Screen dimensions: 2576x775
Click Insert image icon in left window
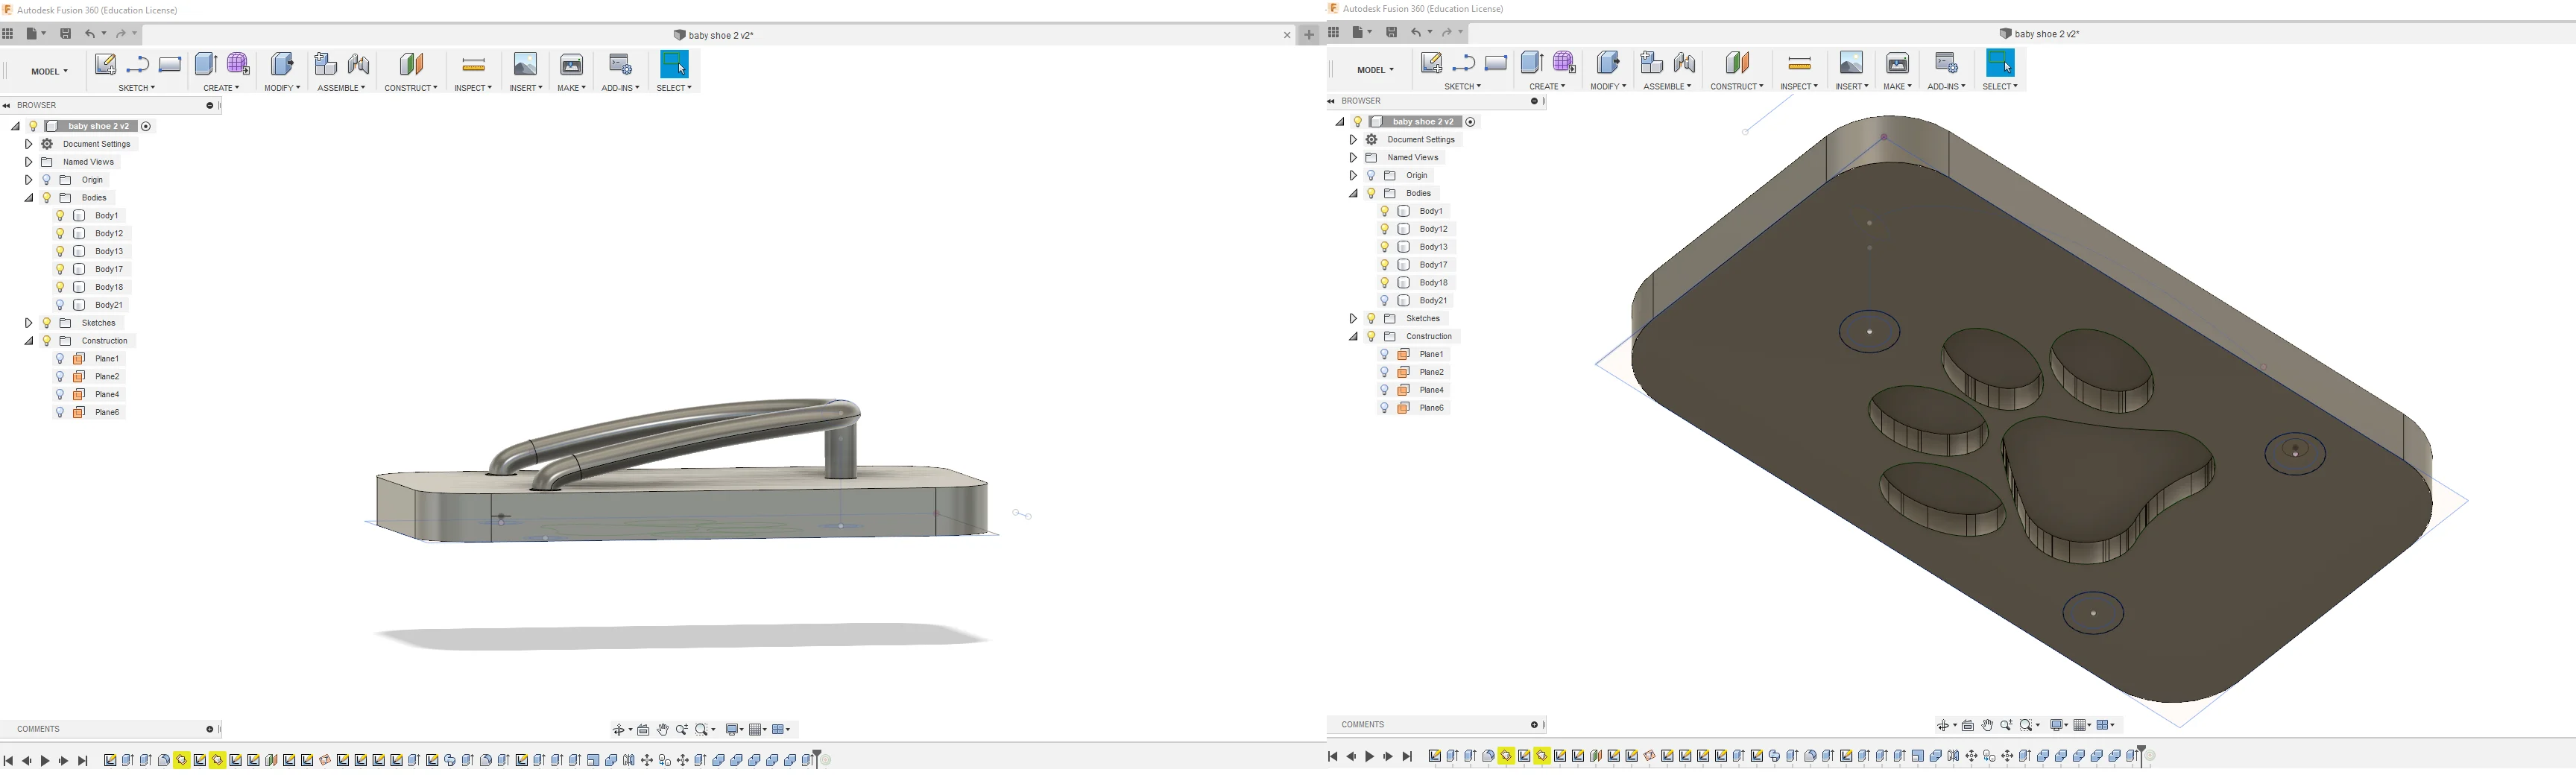coord(525,65)
